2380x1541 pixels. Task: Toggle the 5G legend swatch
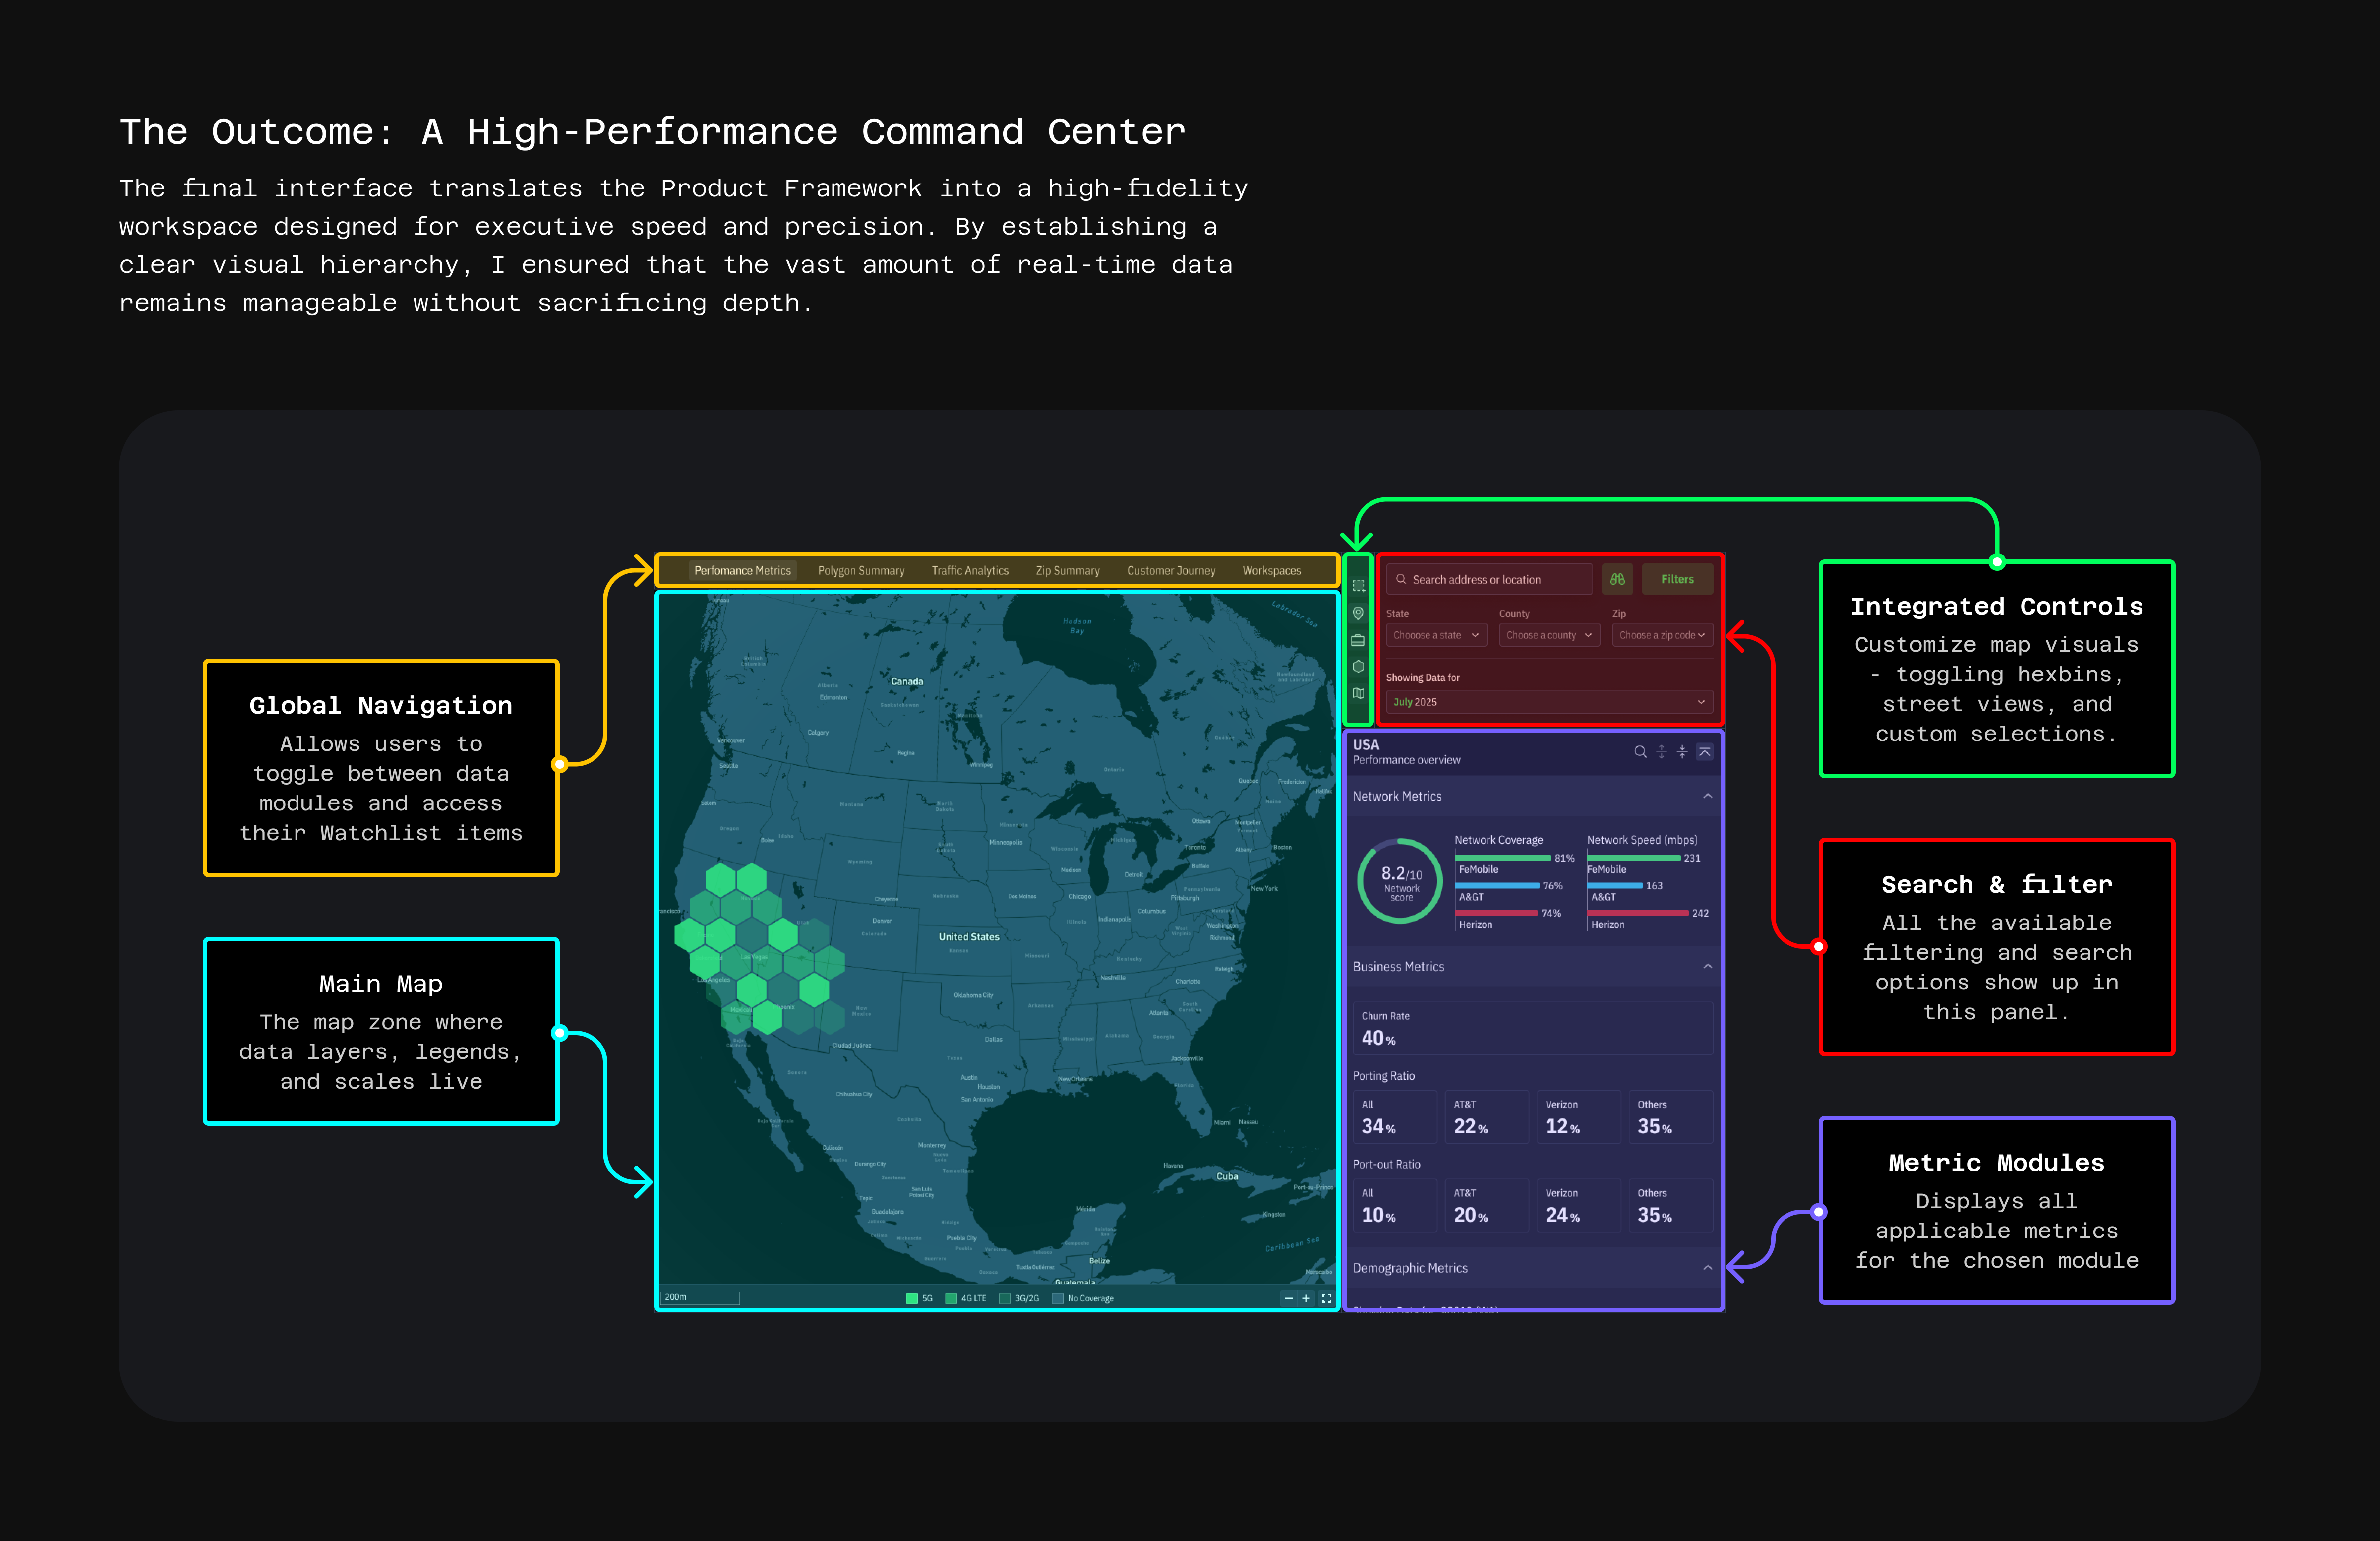(911, 1298)
